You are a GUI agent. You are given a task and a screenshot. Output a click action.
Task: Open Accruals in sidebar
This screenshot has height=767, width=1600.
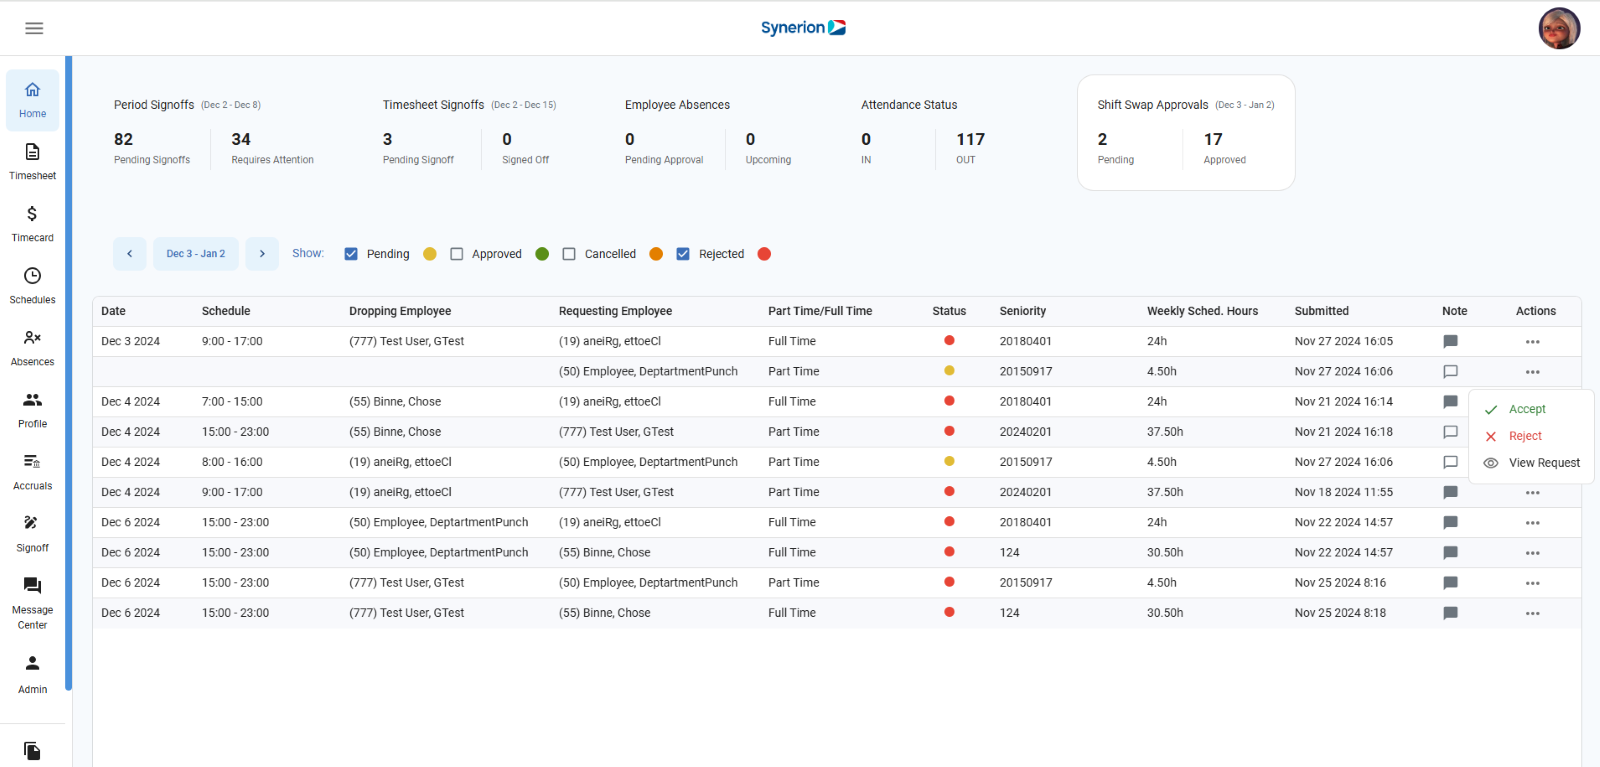click(33, 472)
